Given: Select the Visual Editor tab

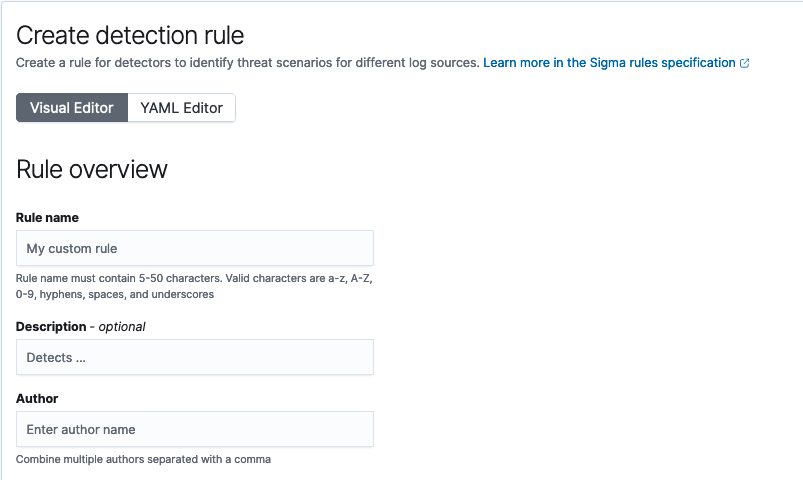Looking at the screenshot, I should click(72, 108).
